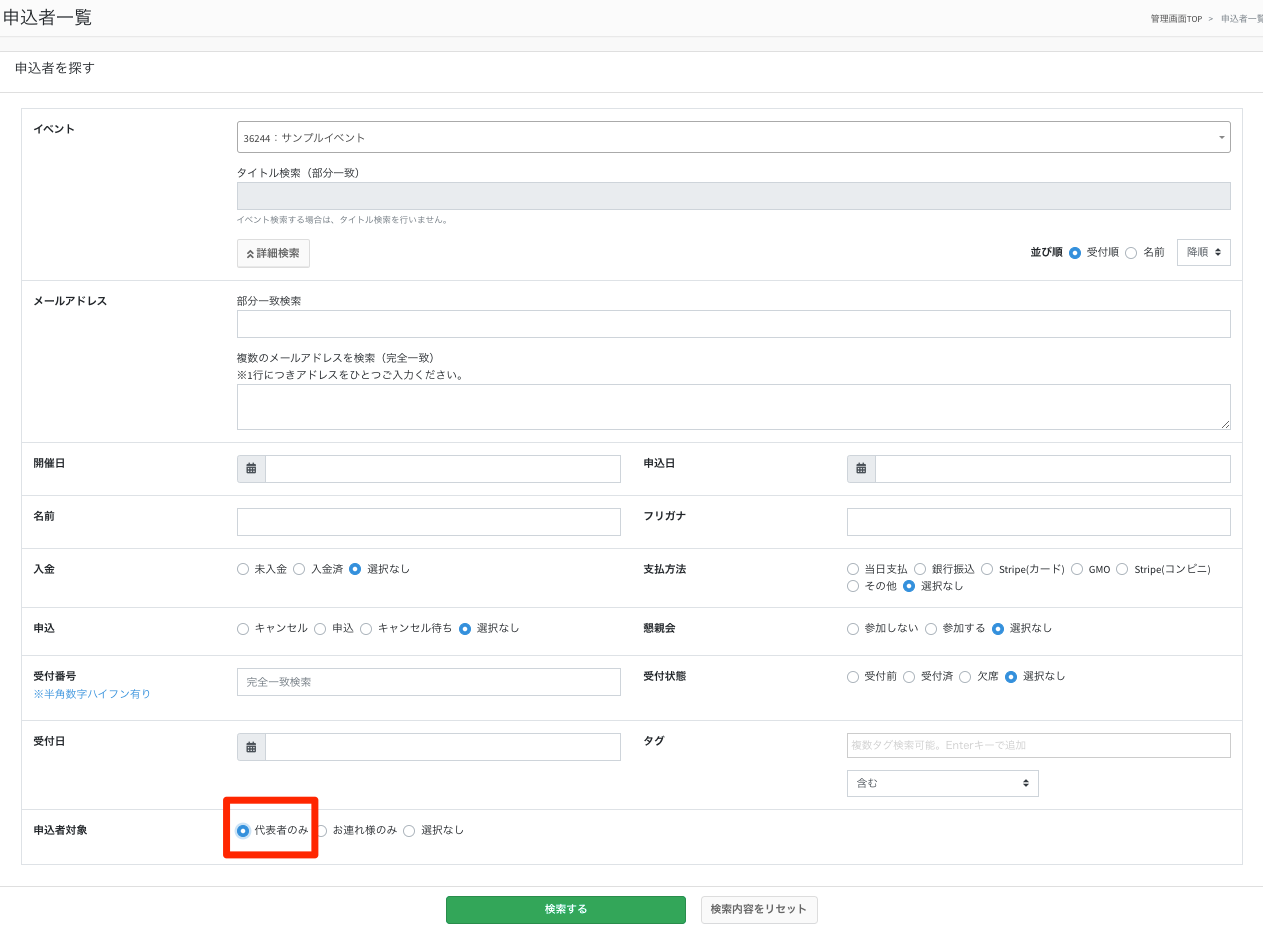Select 受付順 sort order radio
This screenshot has height=938, width=1263.
pos(1075,253)
